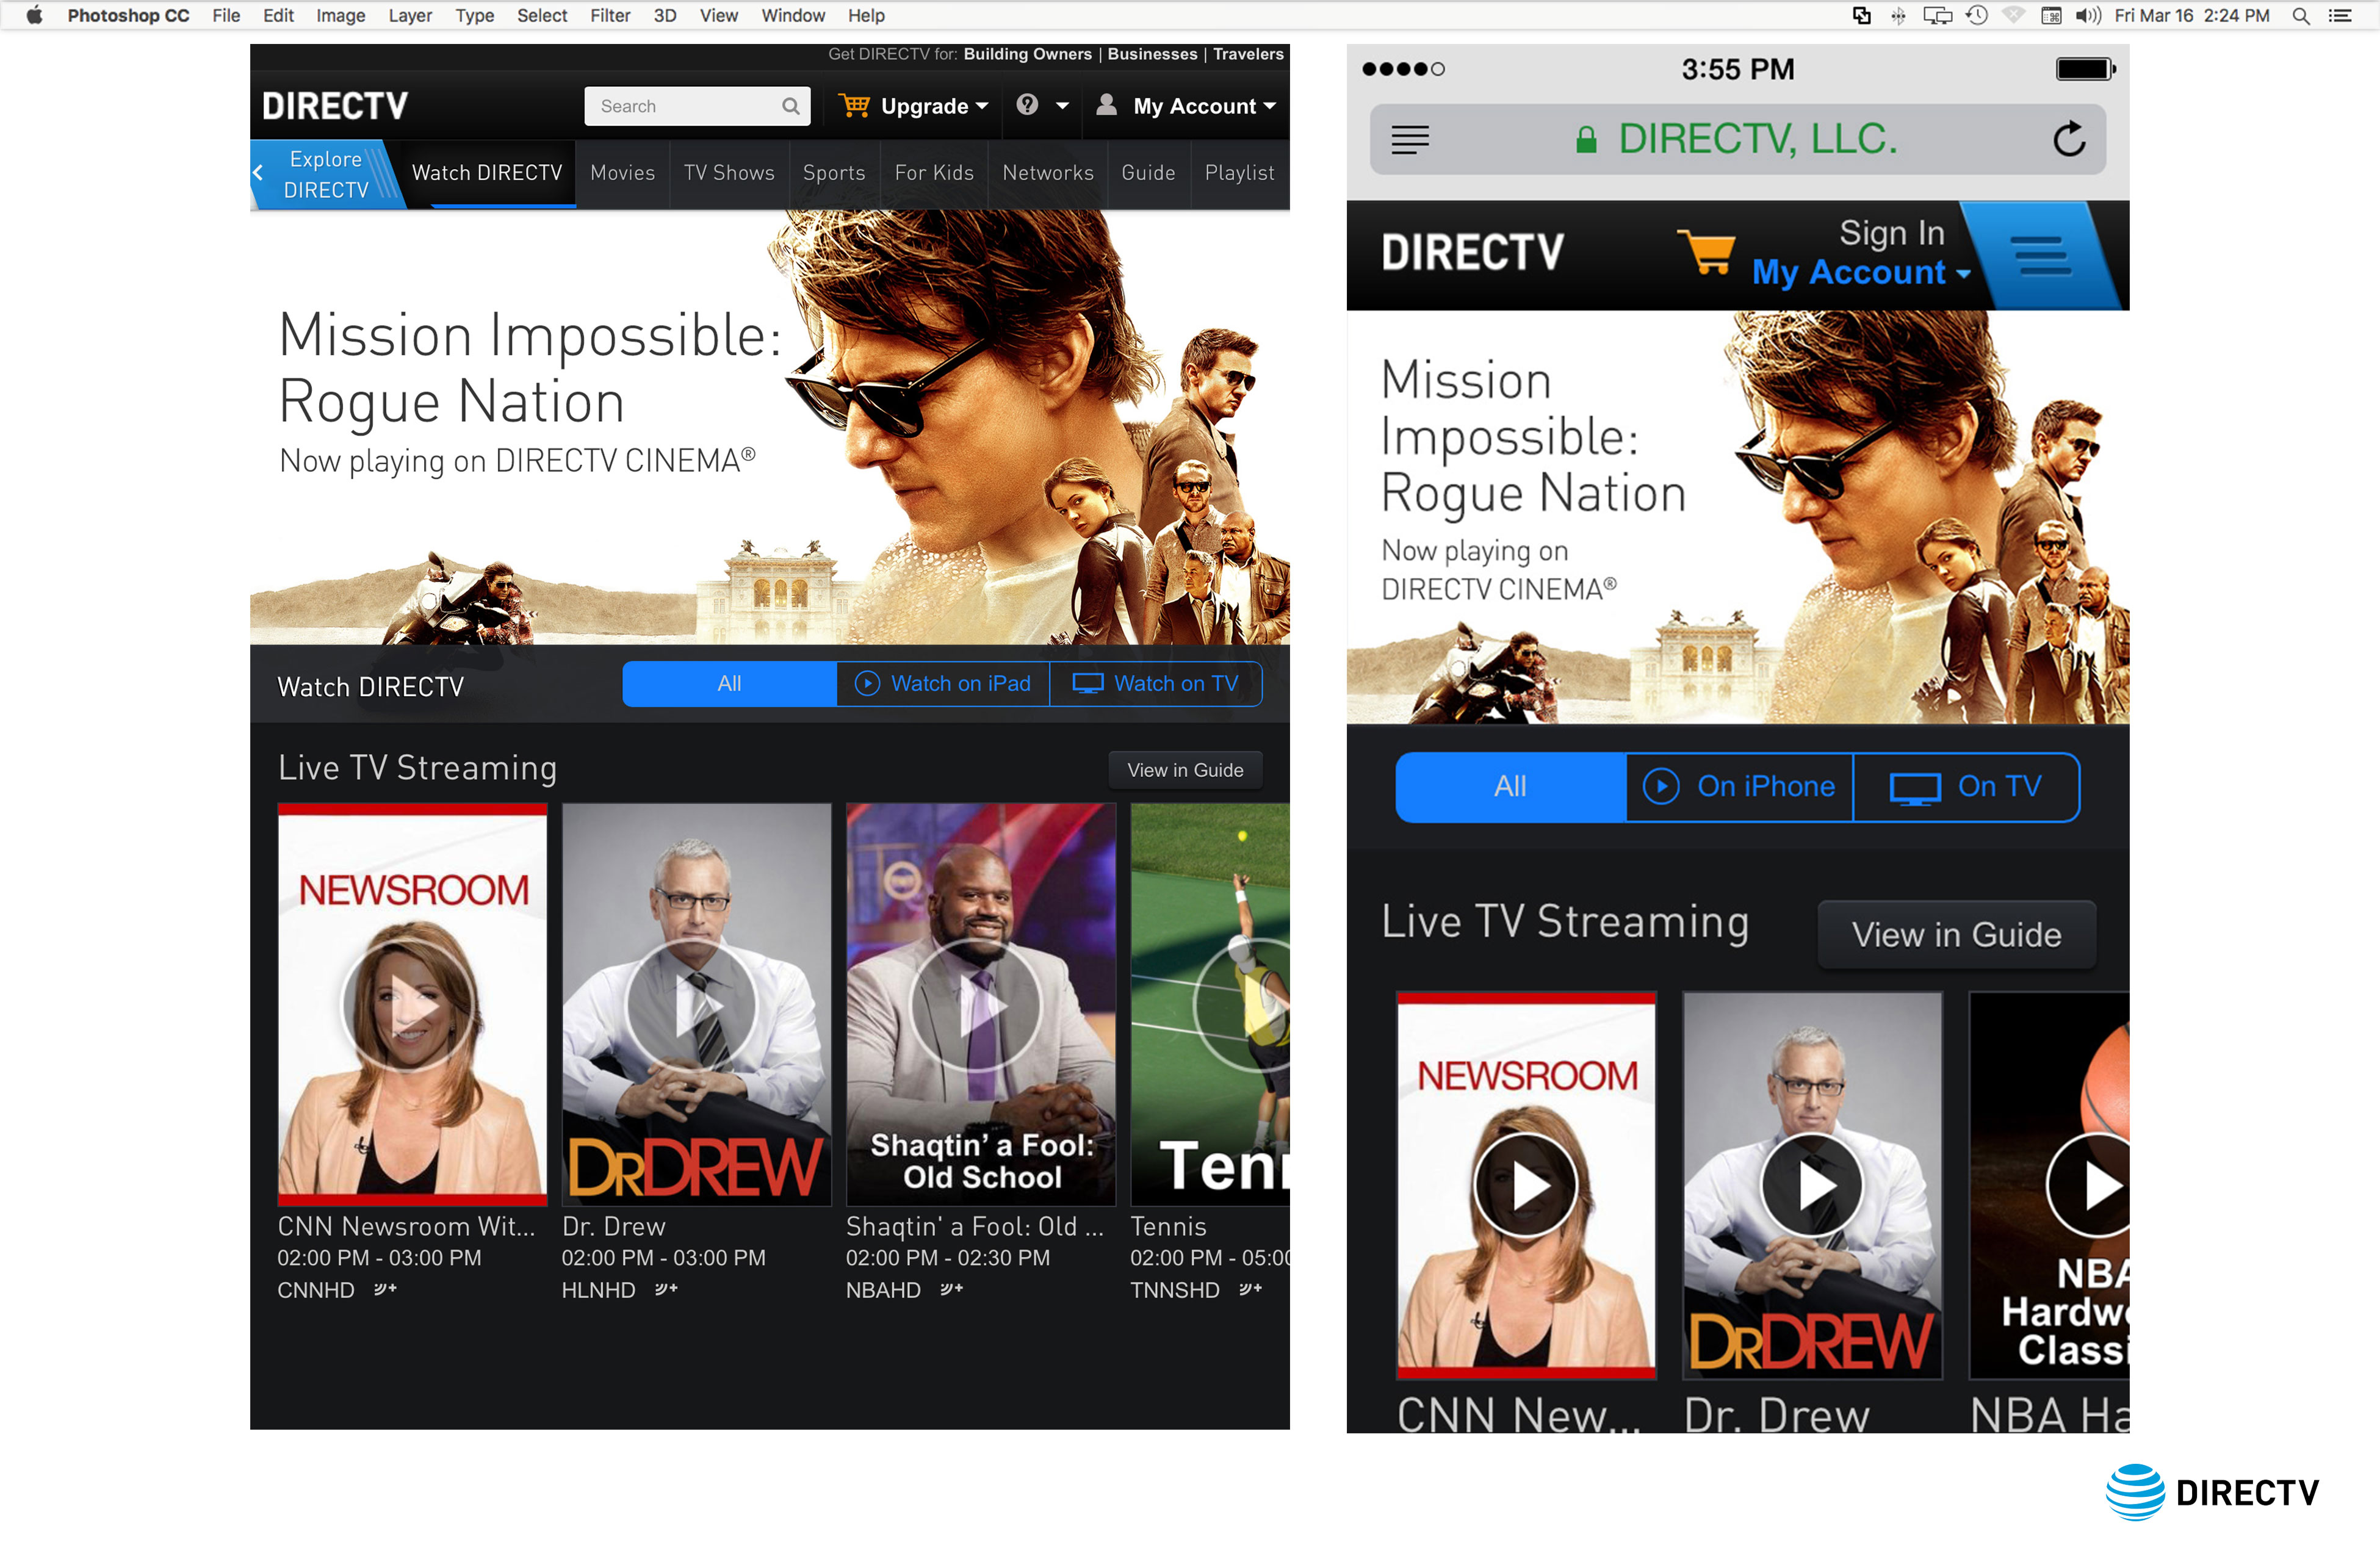Image resolution: width=2380 pixels, height=1567 pixels.
Task: Go to the TV Shows tab
Action: [729, 173]
